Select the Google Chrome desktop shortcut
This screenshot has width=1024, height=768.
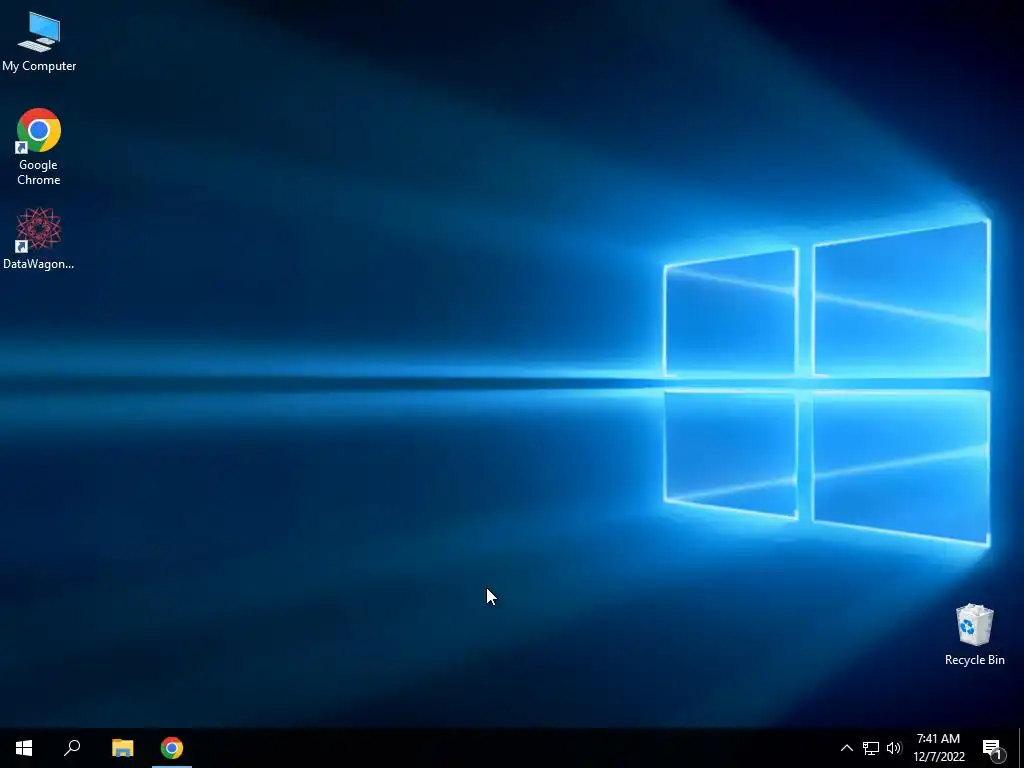coord(39,147)
